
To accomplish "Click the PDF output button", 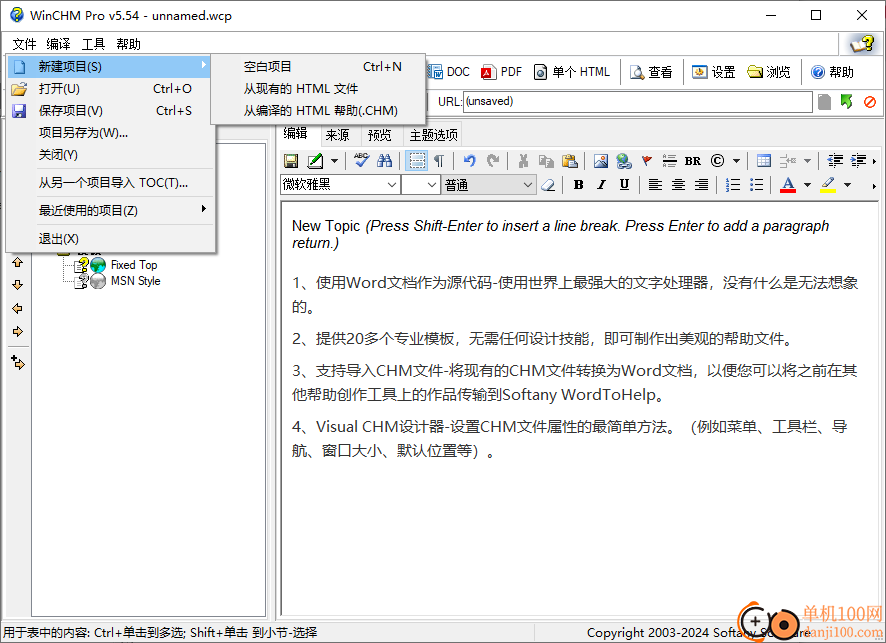I will tap(501, 72).
